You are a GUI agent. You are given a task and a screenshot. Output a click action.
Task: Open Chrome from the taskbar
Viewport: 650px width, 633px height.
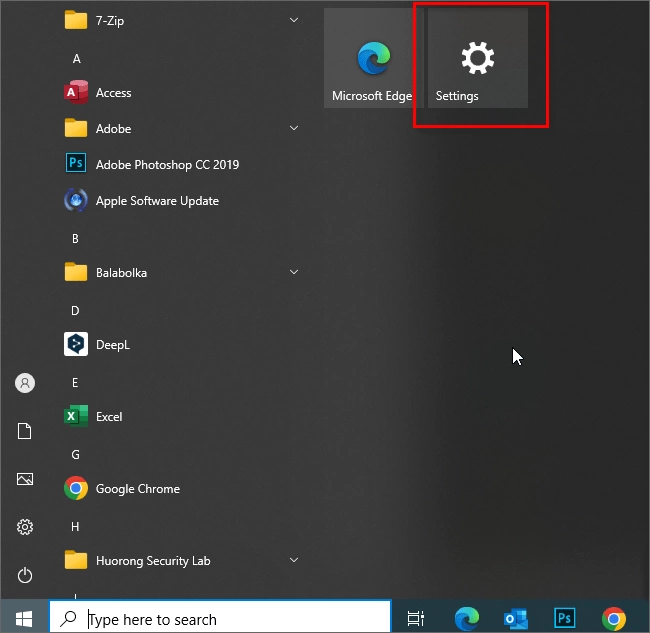pyautogui.click(x=614, y=618)
